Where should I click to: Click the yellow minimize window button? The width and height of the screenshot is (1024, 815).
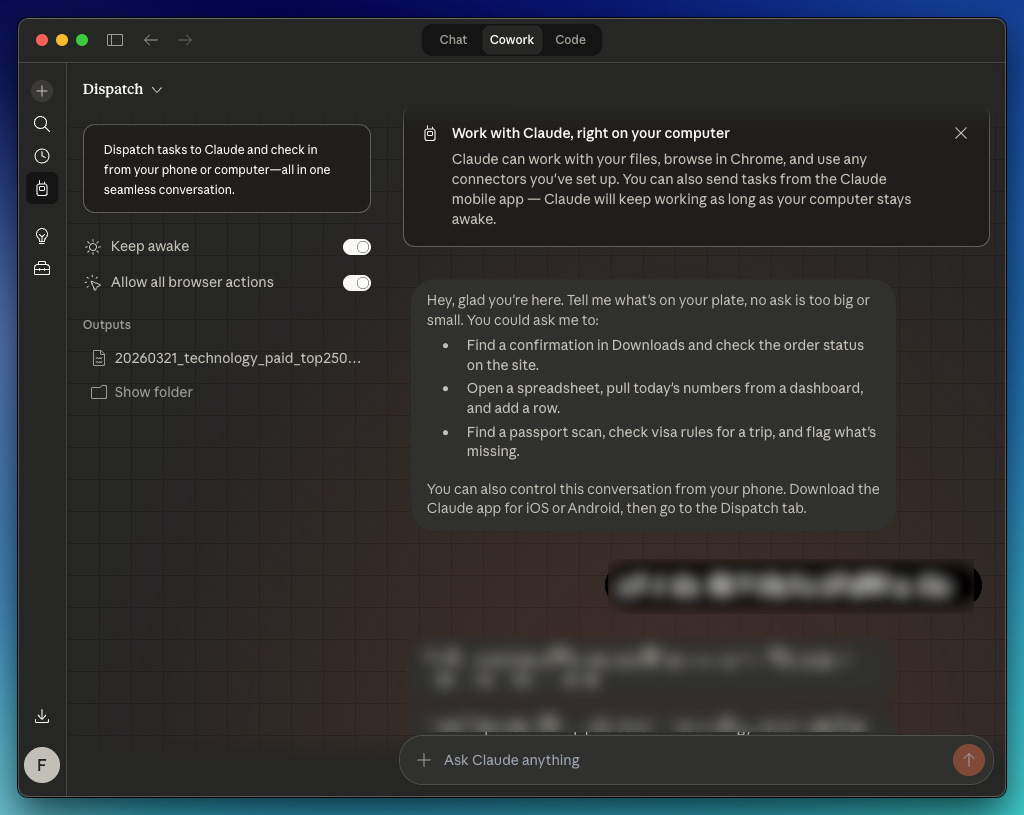click(62, 40)
